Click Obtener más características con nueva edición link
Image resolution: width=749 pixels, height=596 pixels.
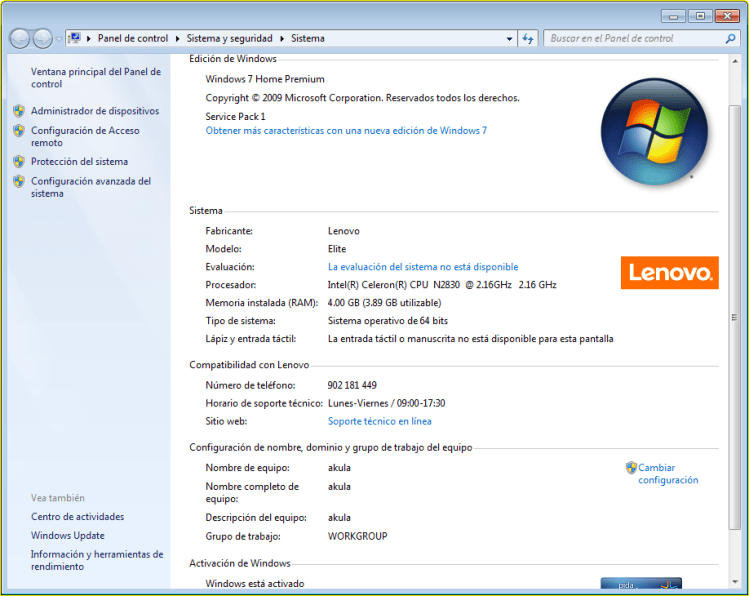point(346,130)
